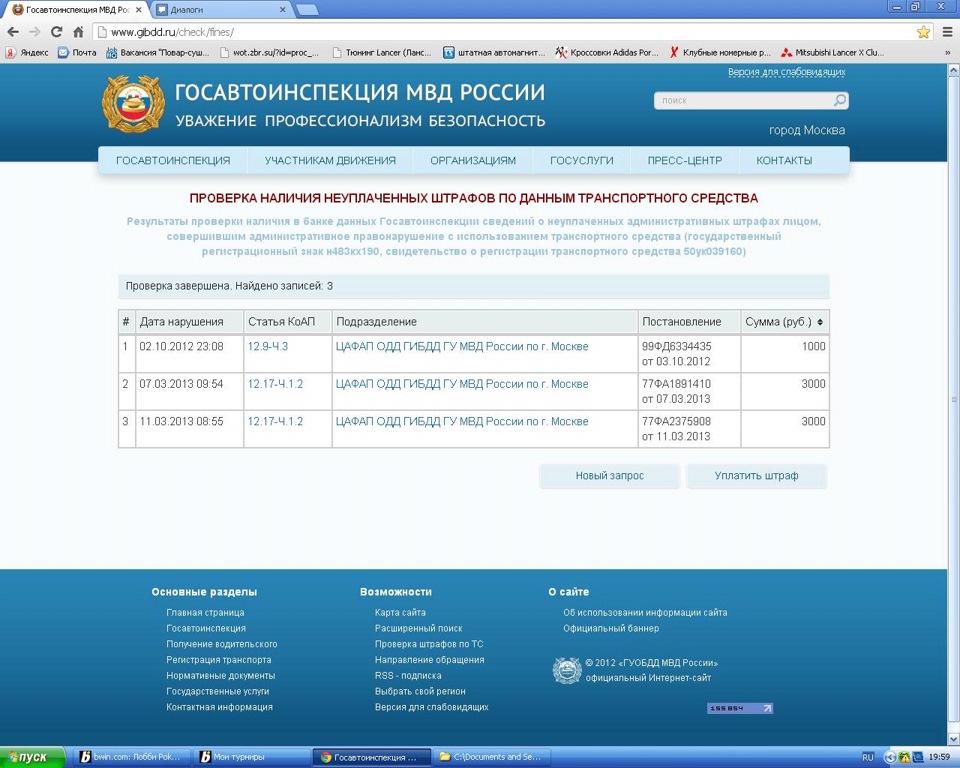The width and height of the screenshot is (960, 768).
Task: Reload the page with the refresh icon
Action: (56, 32)
